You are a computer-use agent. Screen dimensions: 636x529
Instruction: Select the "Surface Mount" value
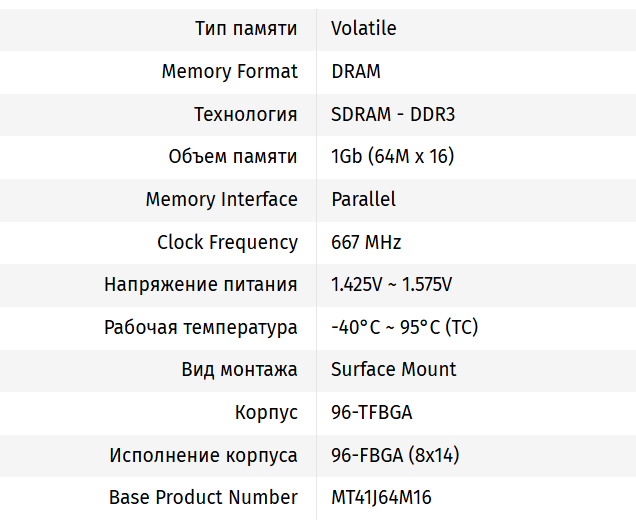click(x=393, y=369)
